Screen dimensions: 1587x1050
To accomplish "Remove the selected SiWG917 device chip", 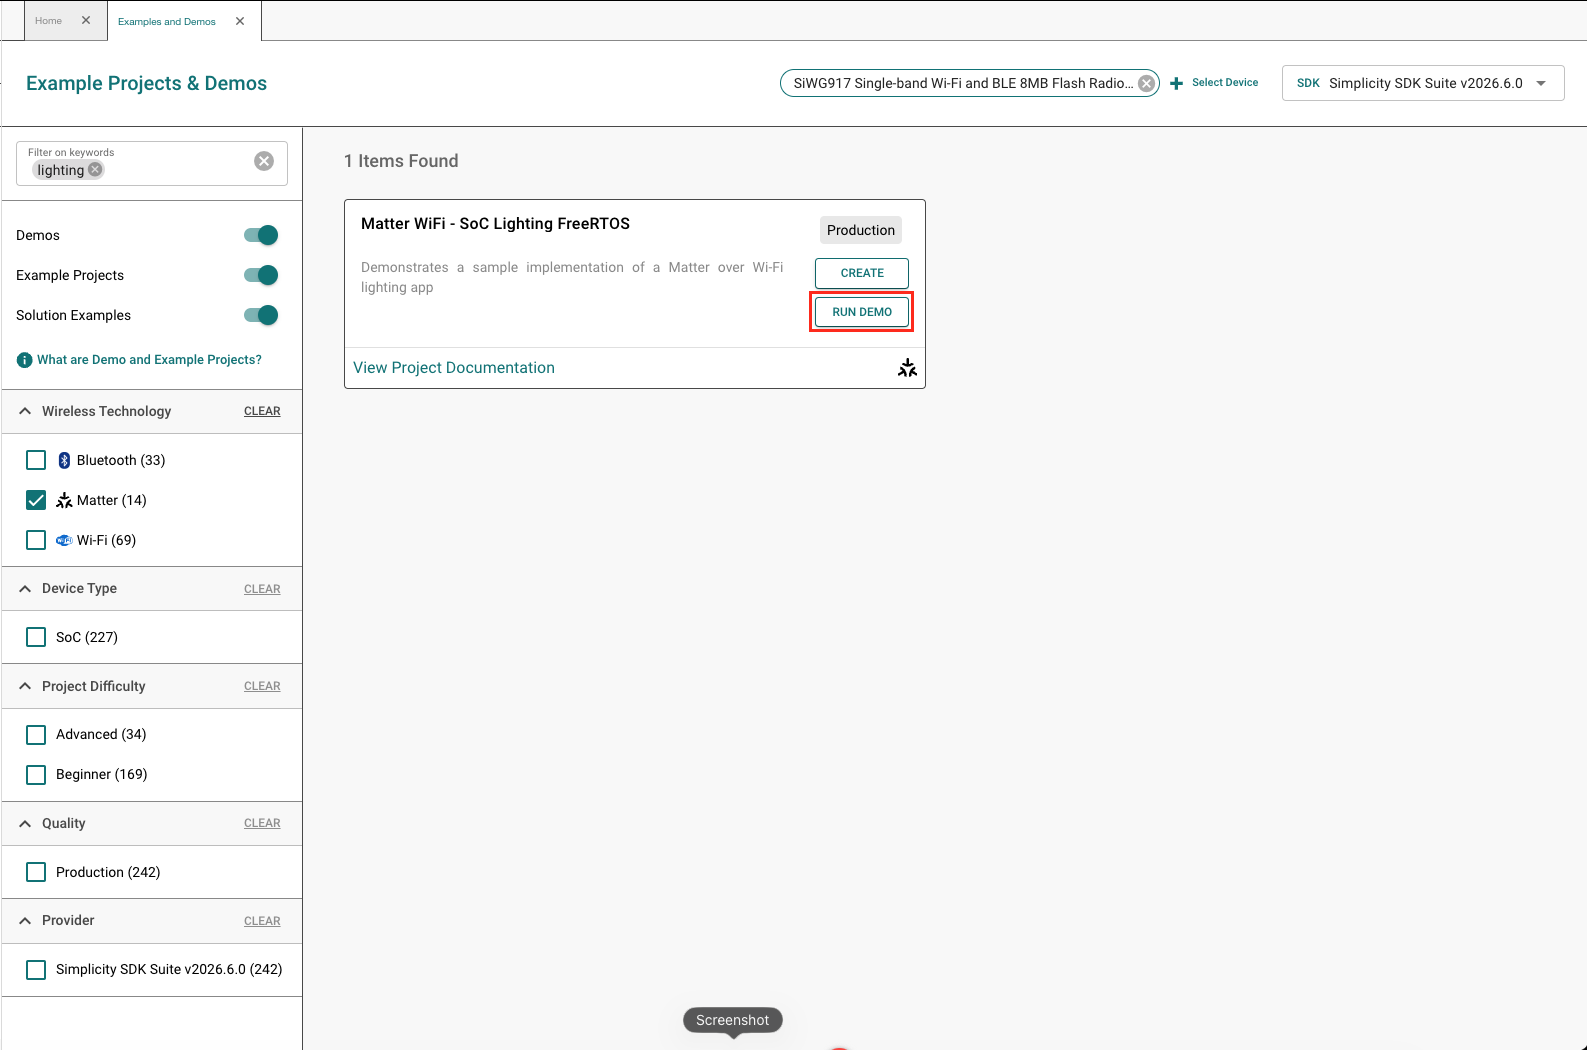I will pyautogui.click(x=1147, y=83).
